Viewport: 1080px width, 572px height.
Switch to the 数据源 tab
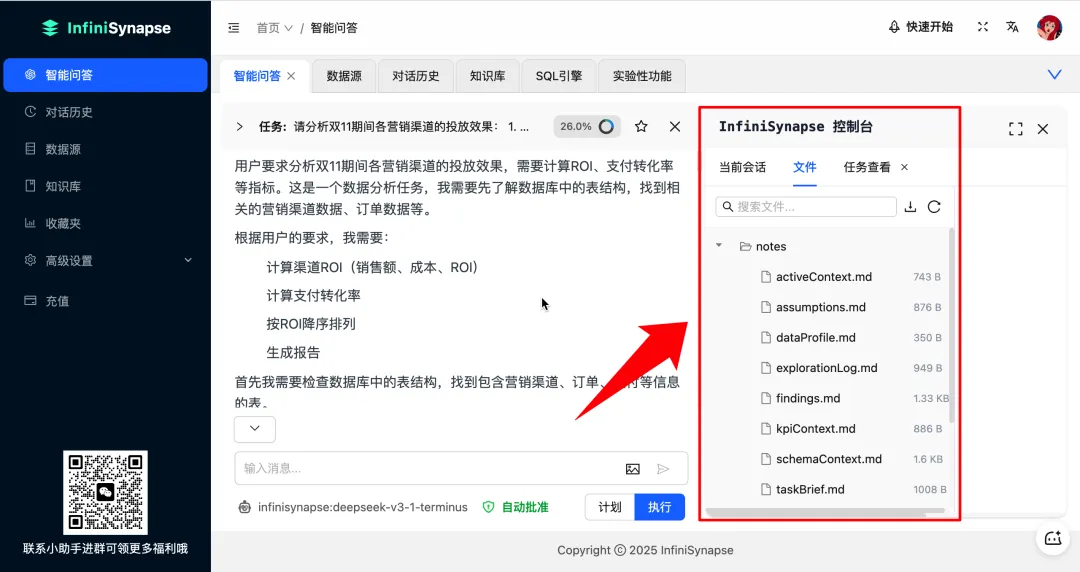344,76
